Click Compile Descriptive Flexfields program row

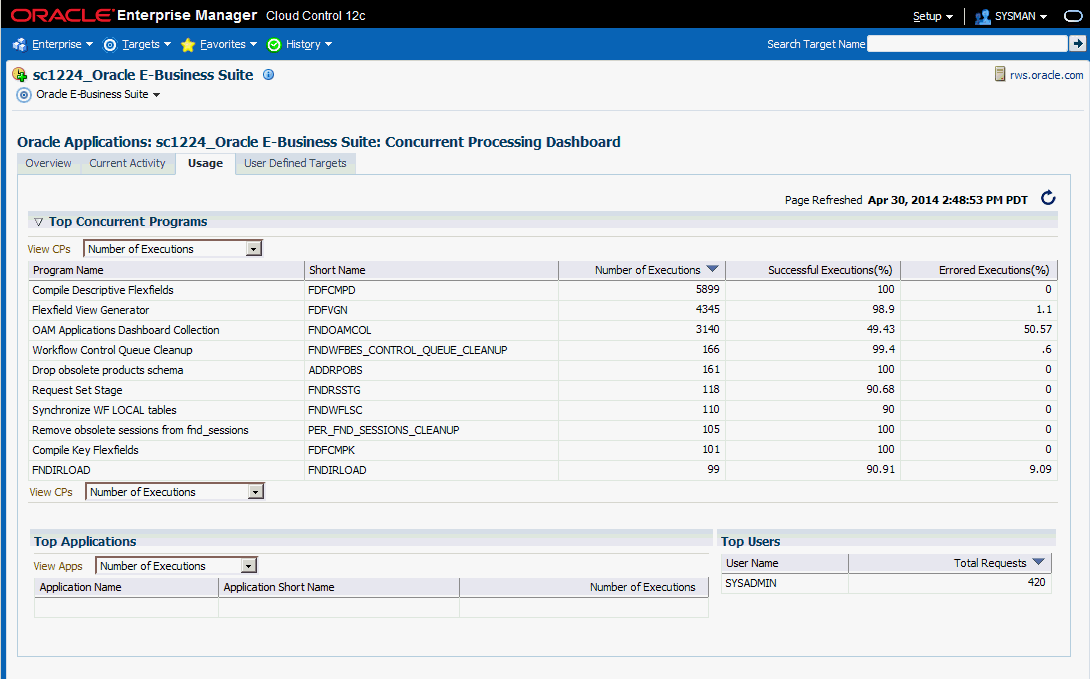tap(543, 290)
